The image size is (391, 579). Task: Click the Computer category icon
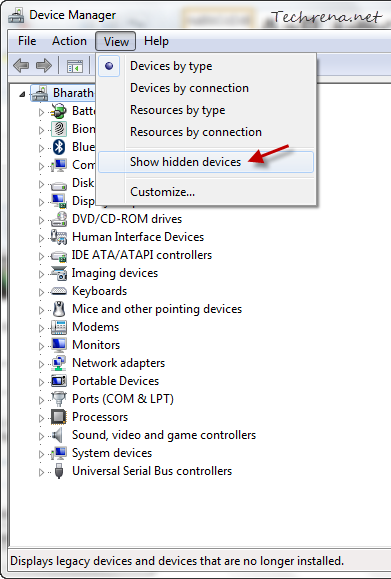pyautogui.click(x=59, y=165)
